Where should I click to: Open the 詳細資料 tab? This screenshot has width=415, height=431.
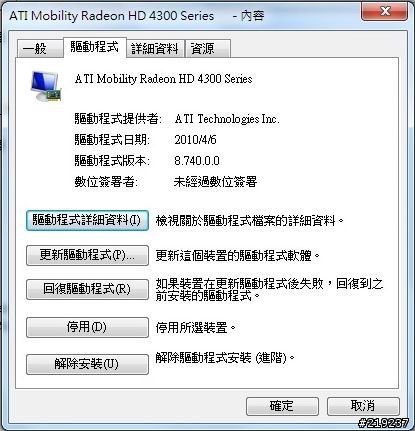pyautogui.click(x=155, y=49)
